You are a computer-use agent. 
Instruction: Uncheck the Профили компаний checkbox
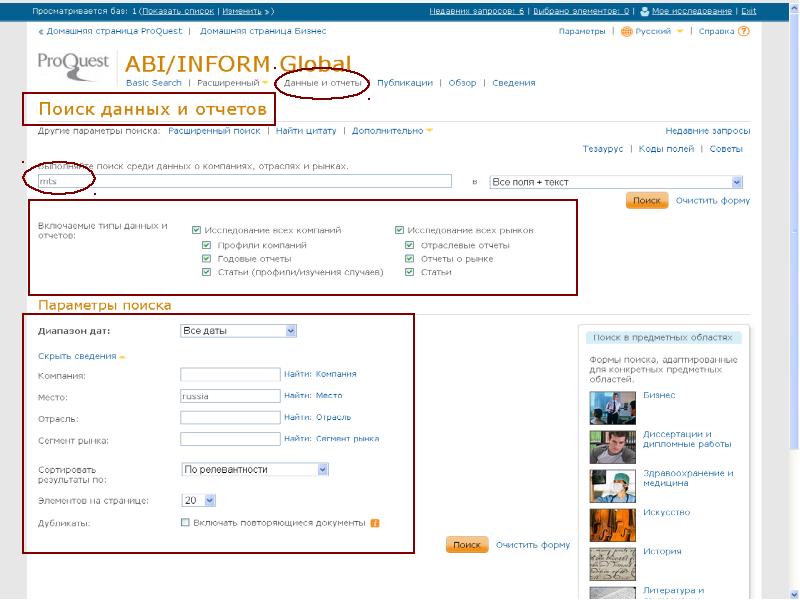click(x=207, y=245)
